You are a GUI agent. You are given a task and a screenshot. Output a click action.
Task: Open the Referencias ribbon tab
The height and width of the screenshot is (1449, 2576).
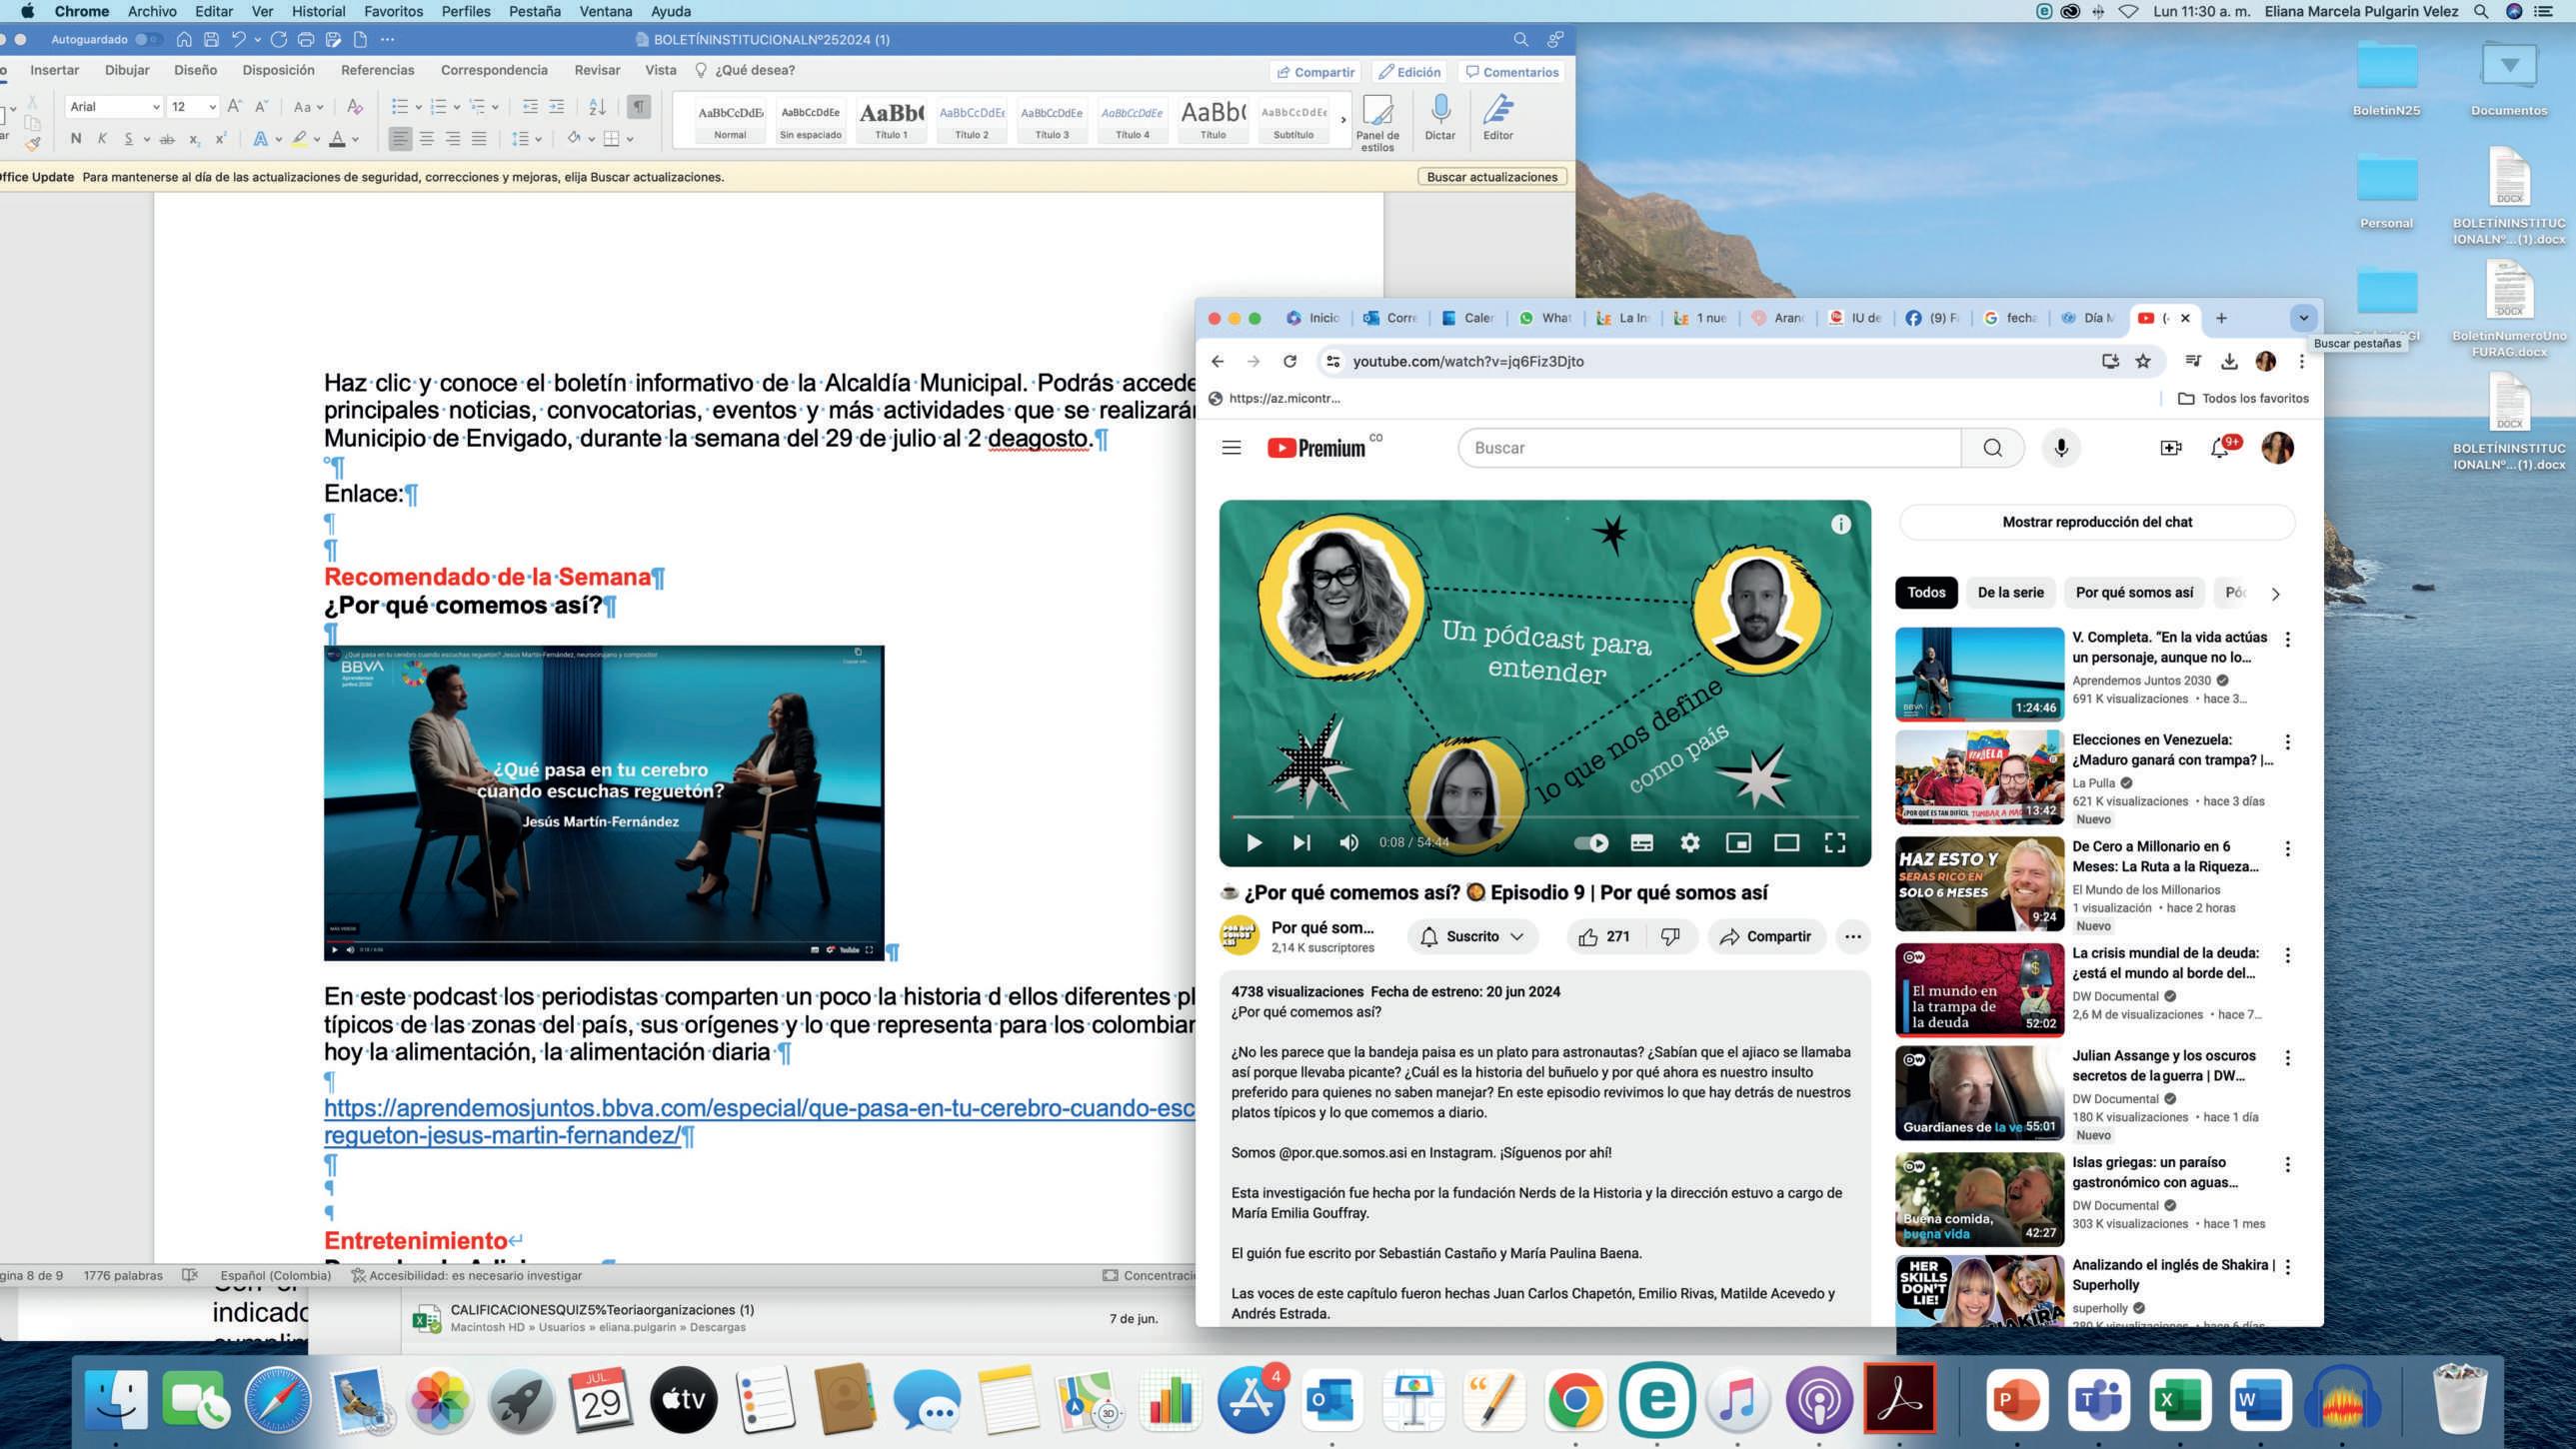(377, 70)
